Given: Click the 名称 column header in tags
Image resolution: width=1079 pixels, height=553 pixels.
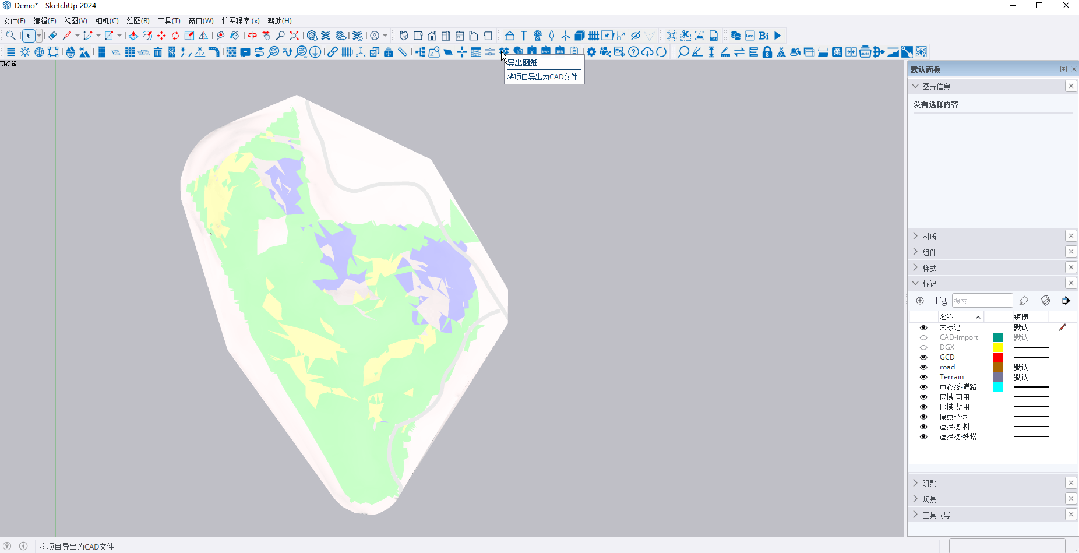Looking at the screenshot, I should (946, 316).
